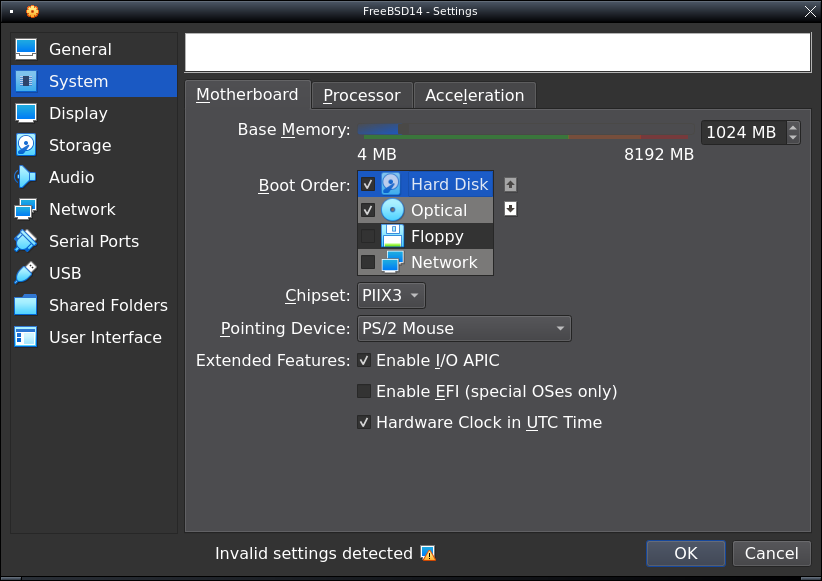
Task: Decrease base memory with the spinner down arrow
Action: pyautogui.click(x=793, y=137)
